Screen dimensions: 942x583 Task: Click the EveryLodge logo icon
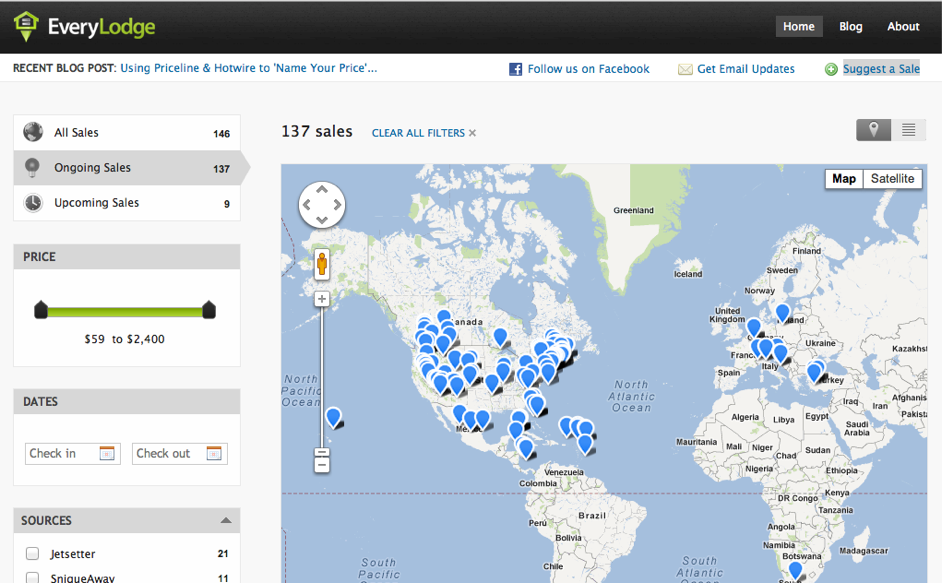click(26, 26)
